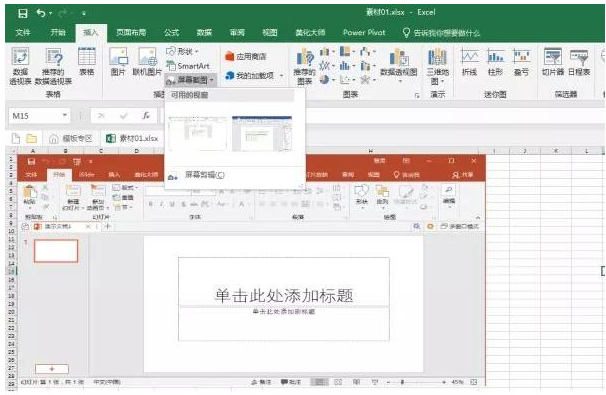Open Recommended PivotTables (推荐的数据透视表)
Viewport: 606px width, 395px height.
(53, 66)
